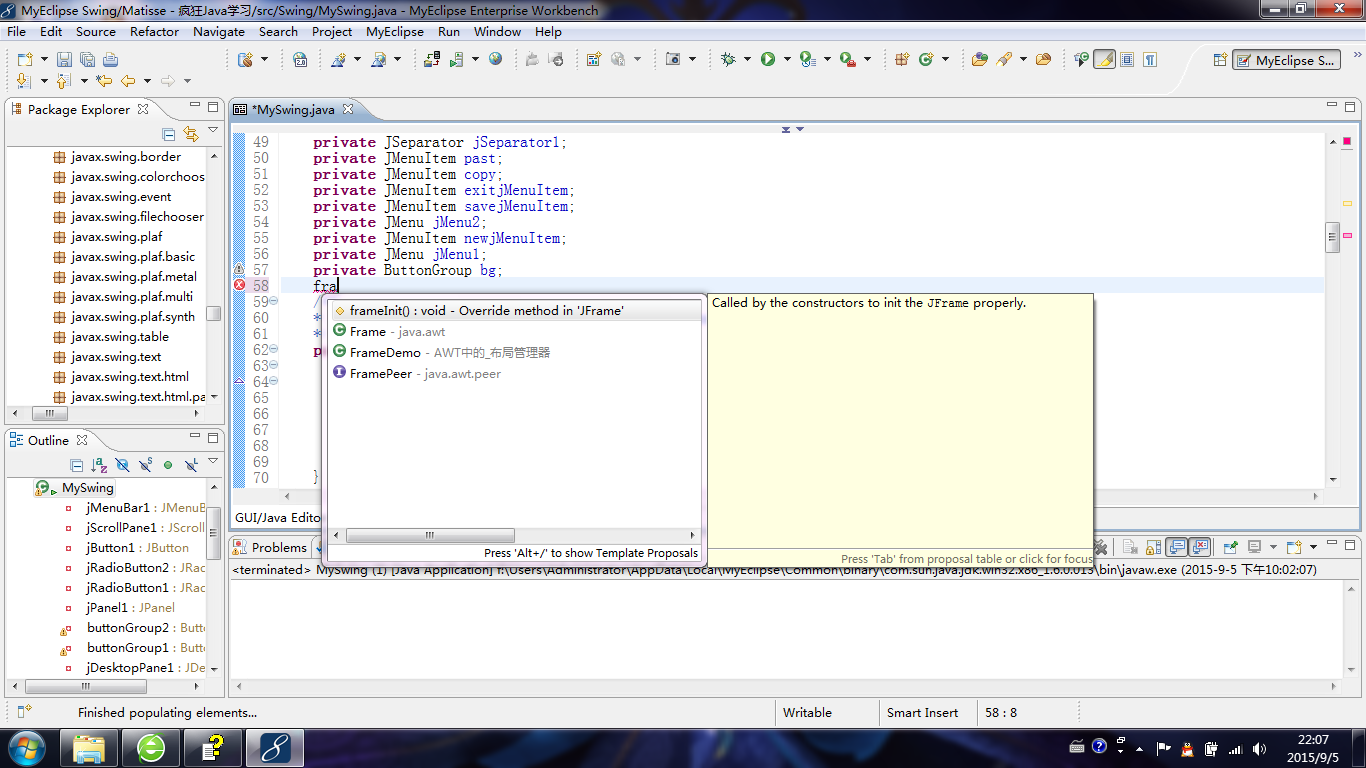Click the green Run button icon
The height and width of the screenshot is (768, 1366).
(768, 59)
